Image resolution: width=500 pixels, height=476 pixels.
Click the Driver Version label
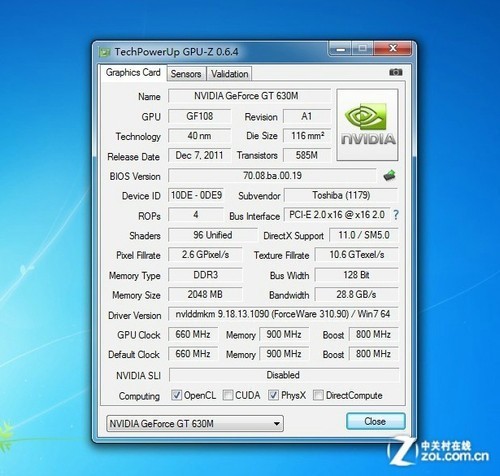click(135, 315)
